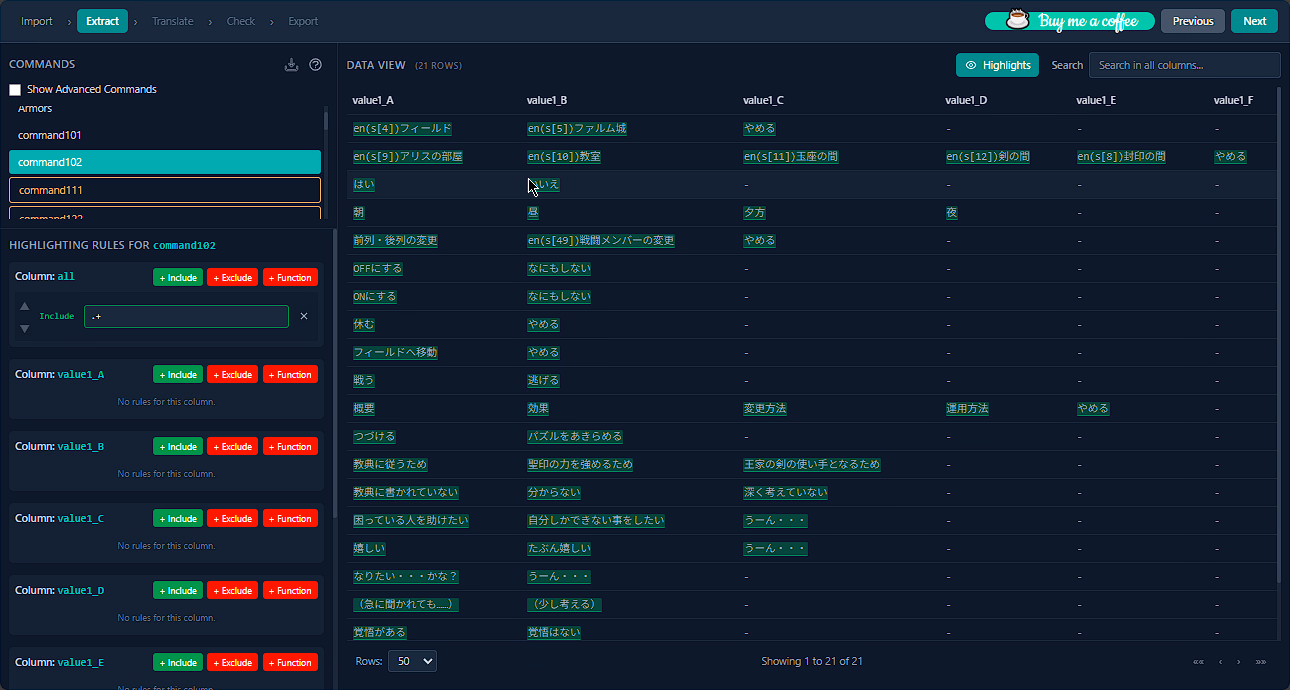This screenshot has height=690, width=1290.
Task: Click the download icon in Commands header
Action: click(291, 65)
